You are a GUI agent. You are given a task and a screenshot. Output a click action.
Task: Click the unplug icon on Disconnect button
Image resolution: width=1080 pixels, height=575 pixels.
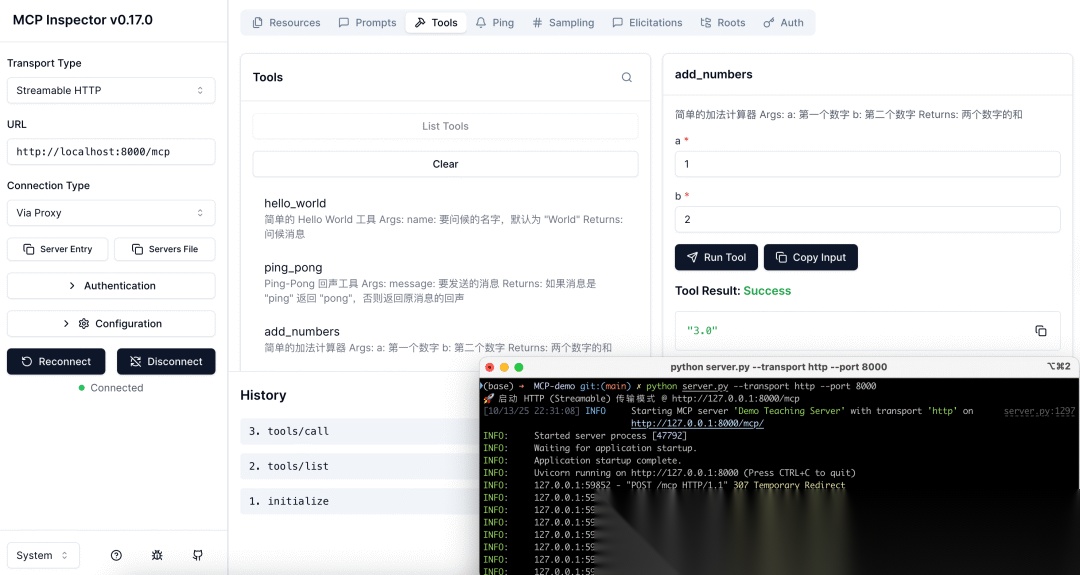coord(136,362)
